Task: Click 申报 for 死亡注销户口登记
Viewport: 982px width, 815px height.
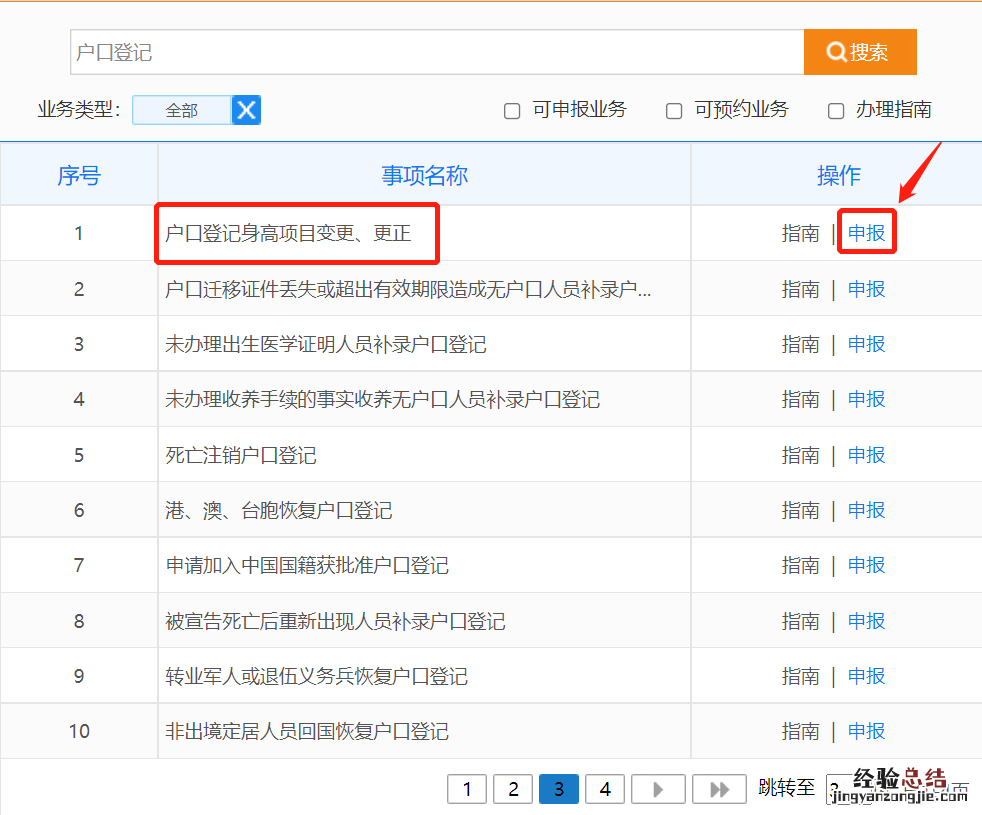Action: click(x=866, y=455)
